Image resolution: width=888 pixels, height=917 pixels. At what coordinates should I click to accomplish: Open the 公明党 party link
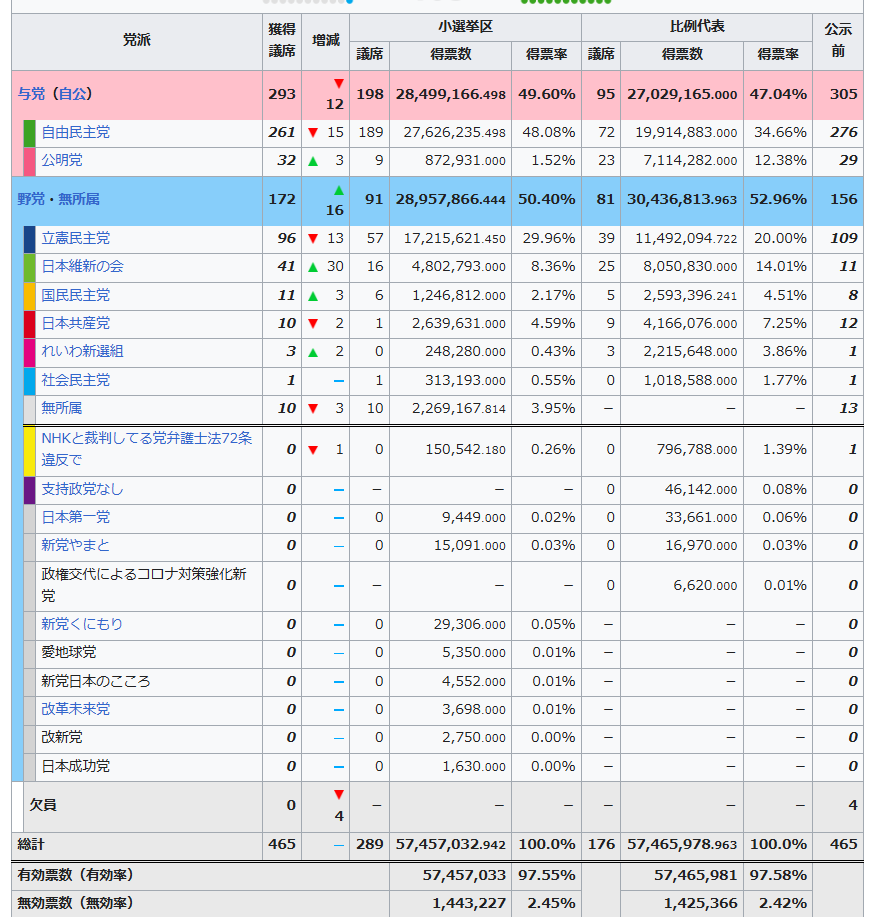[61, 160]
